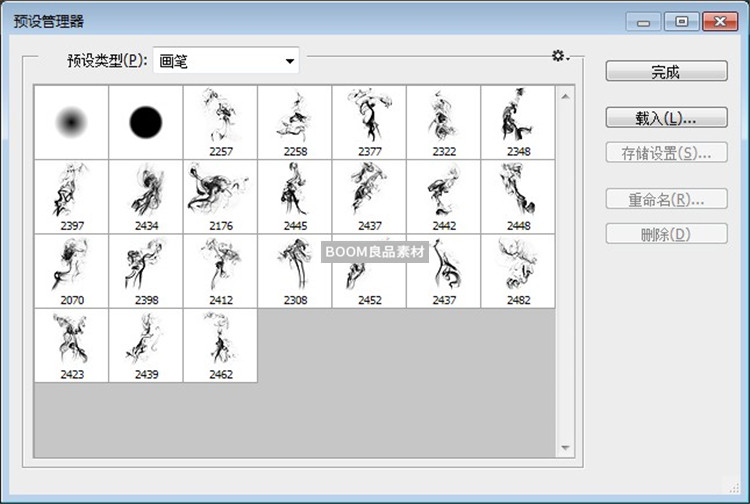Click the scrollbar up arrow in brush list
This screenshot has width=750, height=504.
(565, 96)
